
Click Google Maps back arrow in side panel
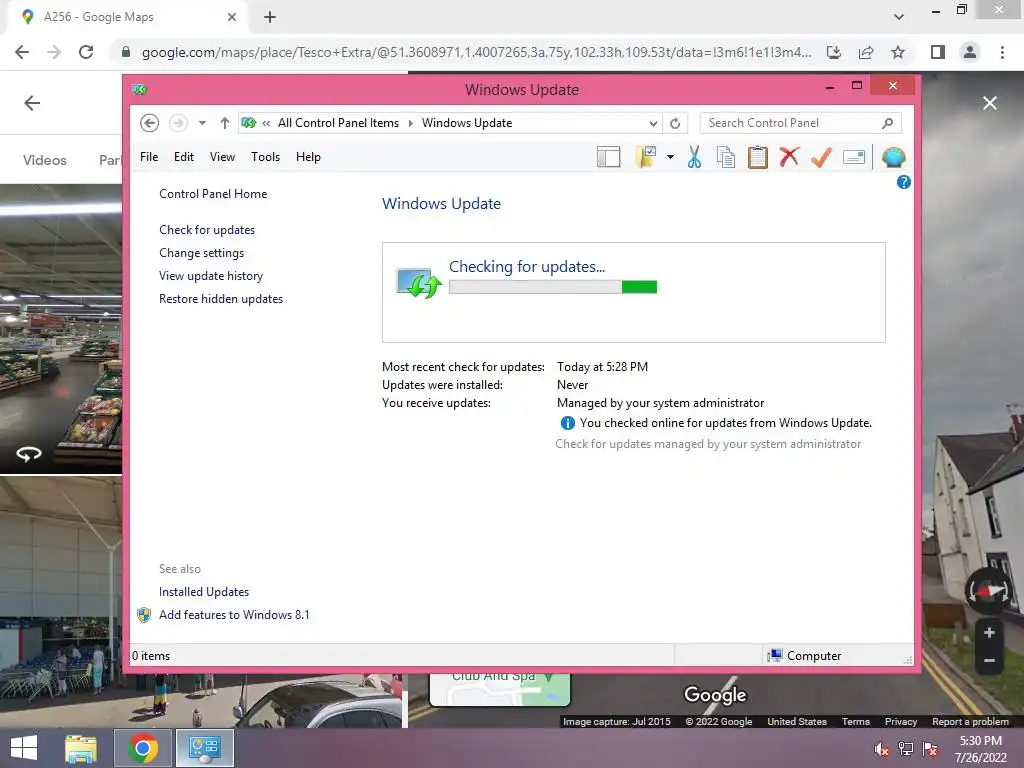click(x=32, y=103)
